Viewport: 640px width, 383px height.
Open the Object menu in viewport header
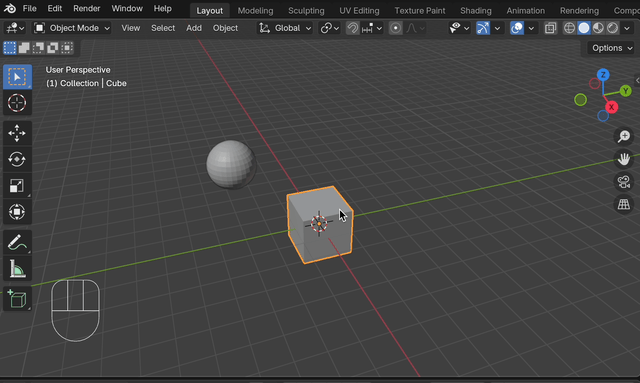tap(225, 28)
